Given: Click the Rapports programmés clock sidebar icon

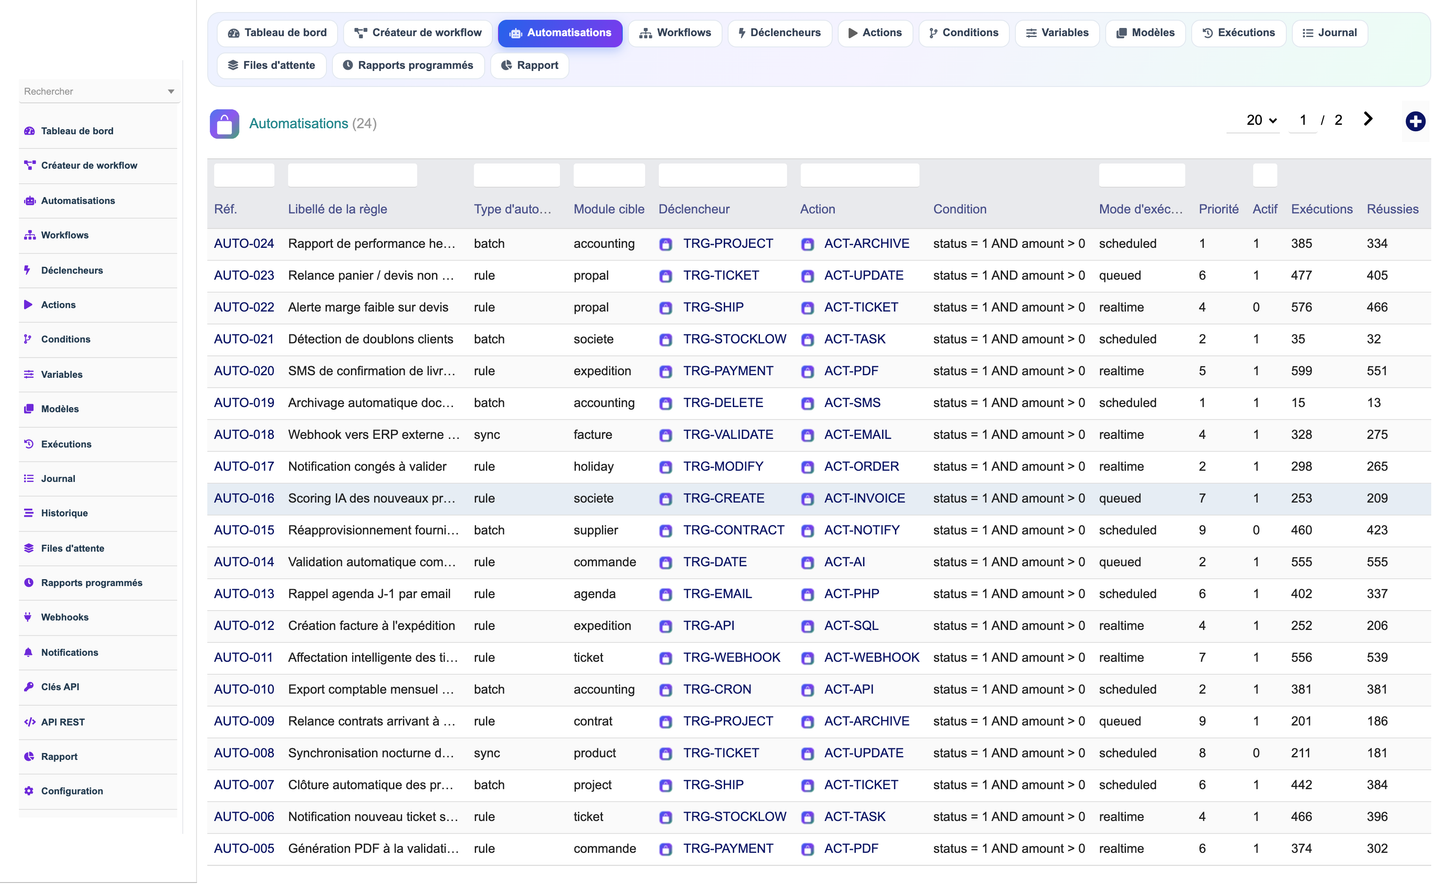Looking at the screenshot, I should tap(29, 583).
